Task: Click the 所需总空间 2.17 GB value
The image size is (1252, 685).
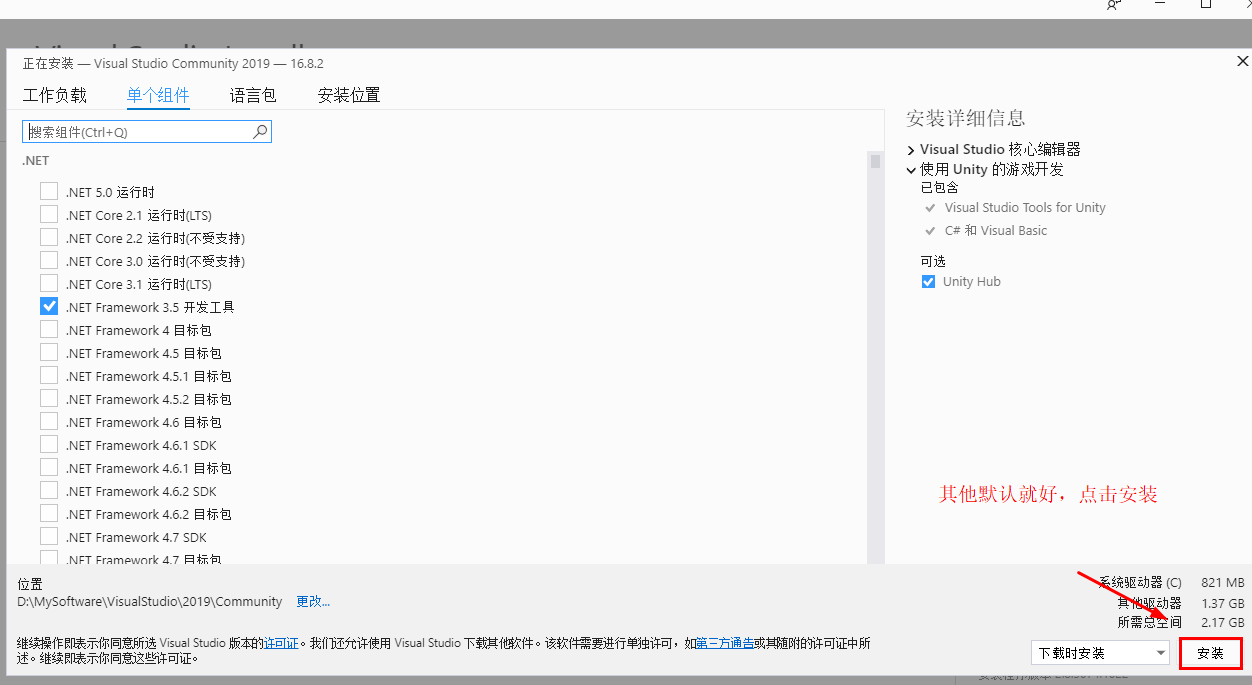Action: pyautogui.click(x=1222, y=622)
